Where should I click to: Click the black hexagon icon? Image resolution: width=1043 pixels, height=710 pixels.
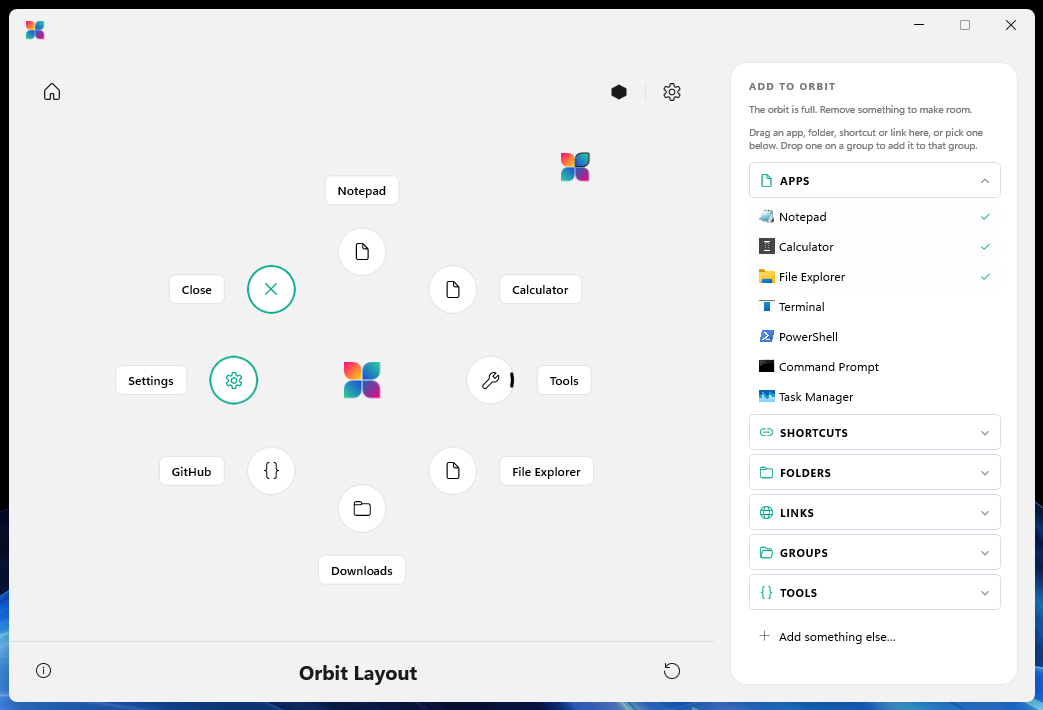(x=619, y=92)
